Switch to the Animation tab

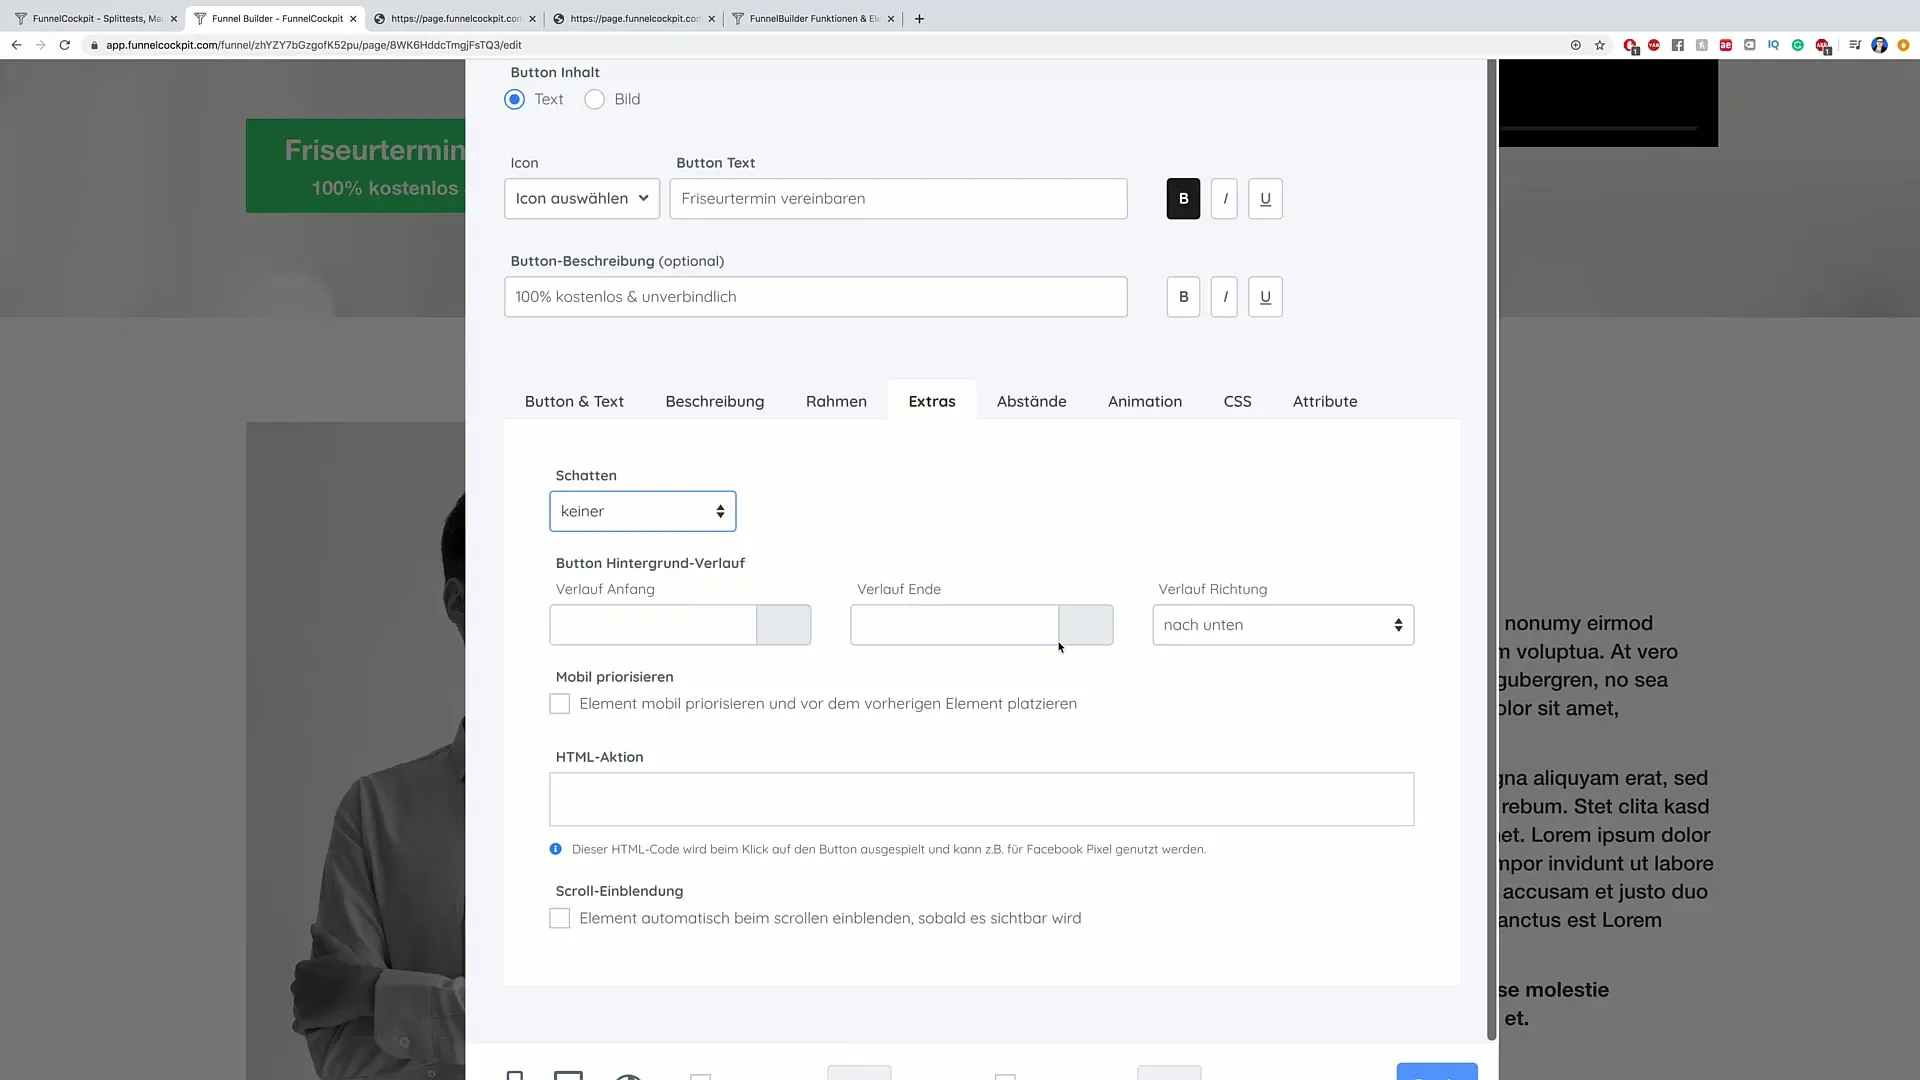click(1145, 401)
